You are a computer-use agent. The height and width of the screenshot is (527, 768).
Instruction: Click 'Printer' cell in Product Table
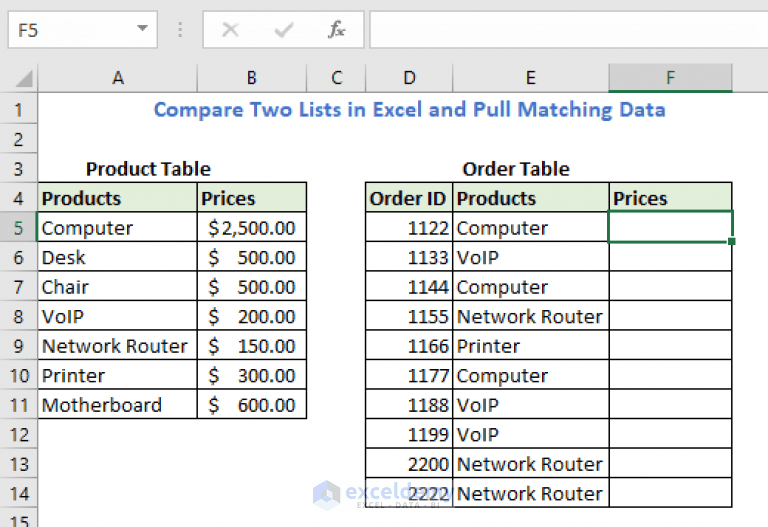tap(118, 375)
